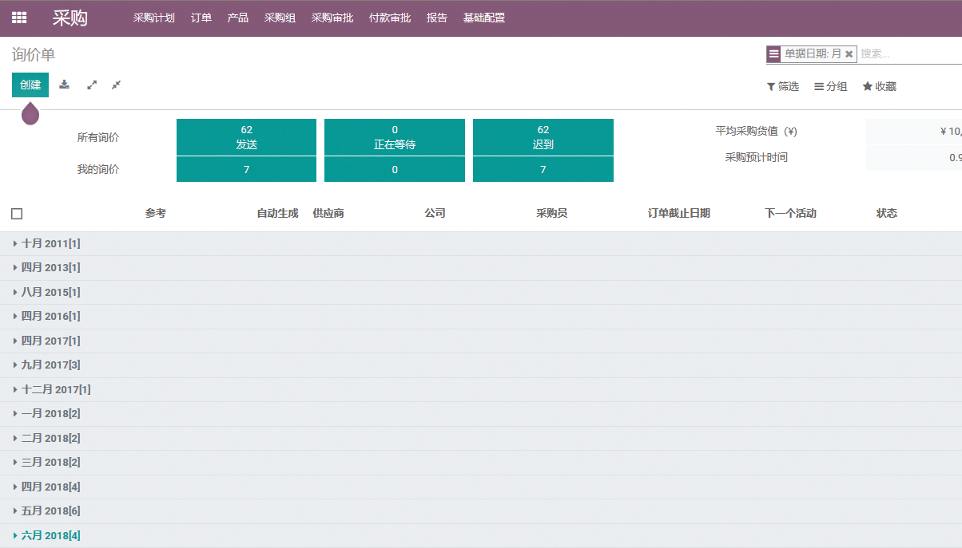This screenshot has height=548, width=962.
Task: Click the 62 发送 all-RFQs tile
Action: (246, 137)
